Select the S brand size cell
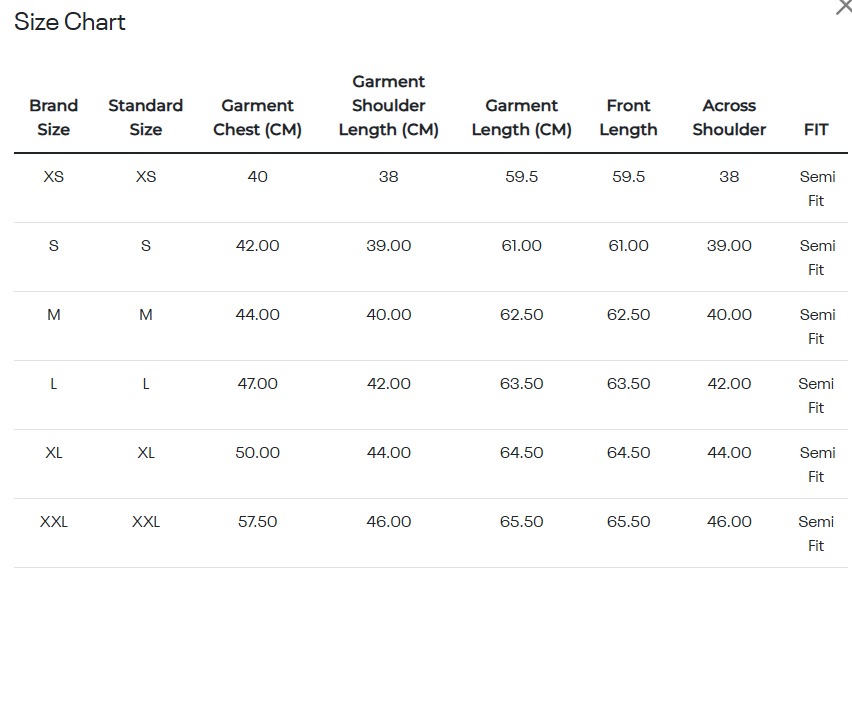 click(x=54, y=246)
